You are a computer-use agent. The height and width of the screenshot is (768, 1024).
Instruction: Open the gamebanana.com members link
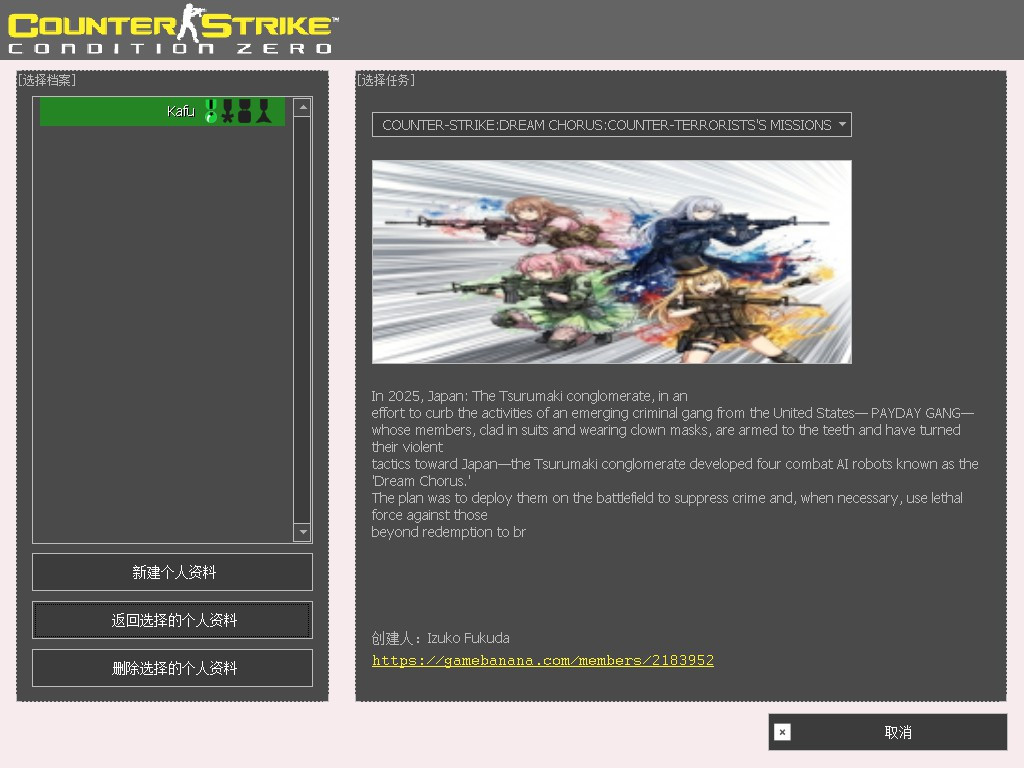pos(543,660)
